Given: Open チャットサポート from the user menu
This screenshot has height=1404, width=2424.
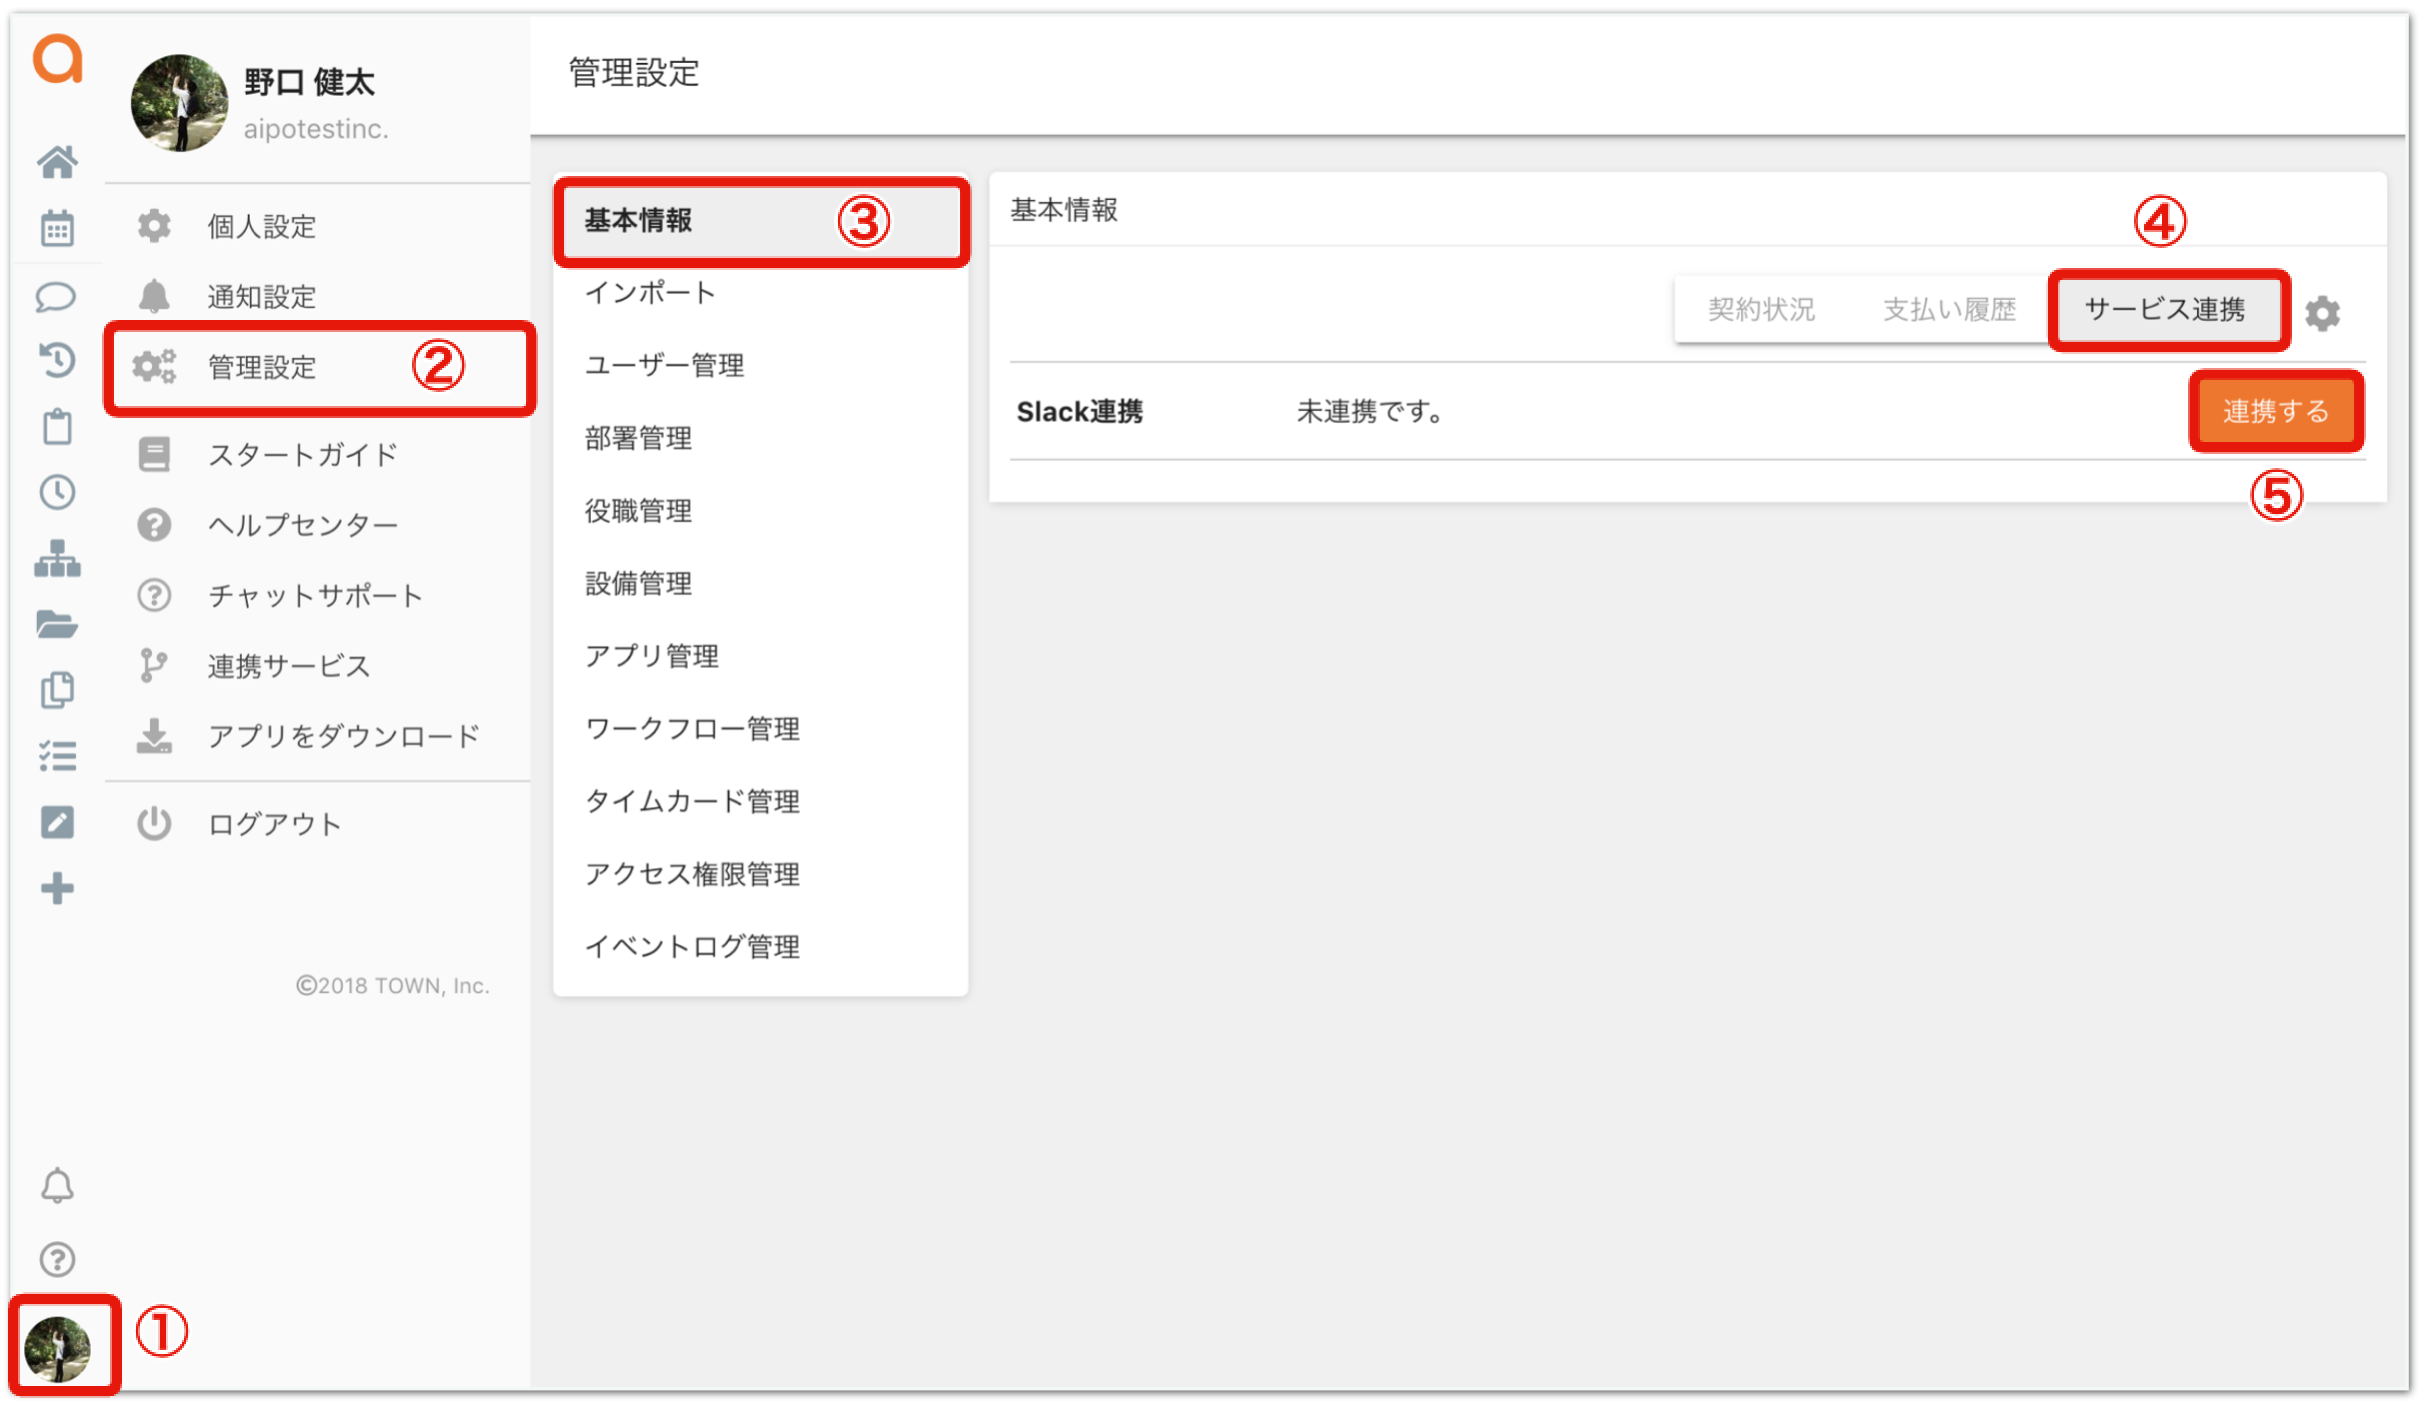Looking at the screenshot, I should (x=317, y=595).
